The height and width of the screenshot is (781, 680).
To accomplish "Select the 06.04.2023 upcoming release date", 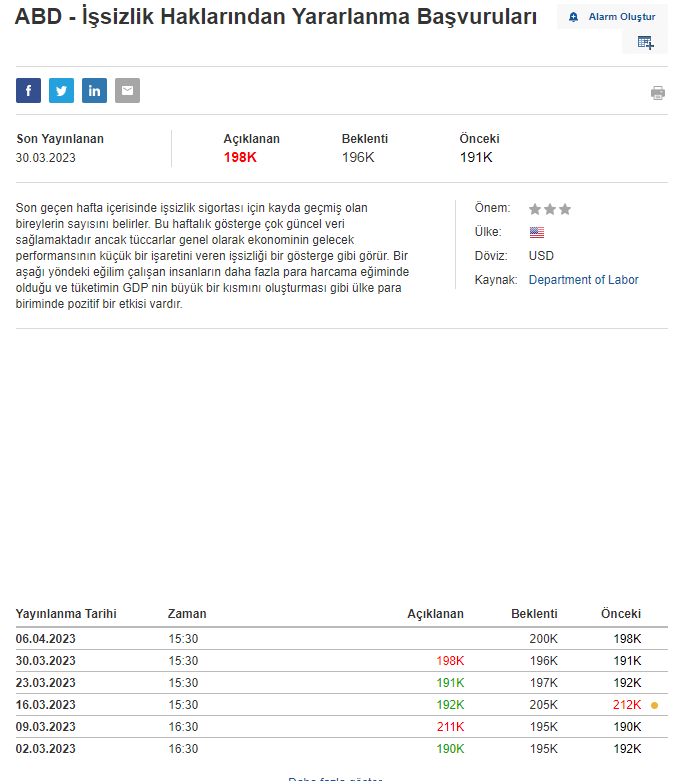I will 46,638.
